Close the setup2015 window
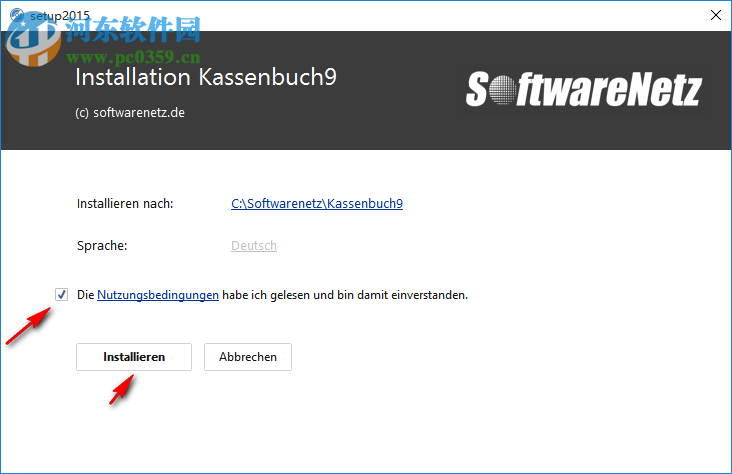This screenshot has width=732, height=474. (x=716, y=15)
